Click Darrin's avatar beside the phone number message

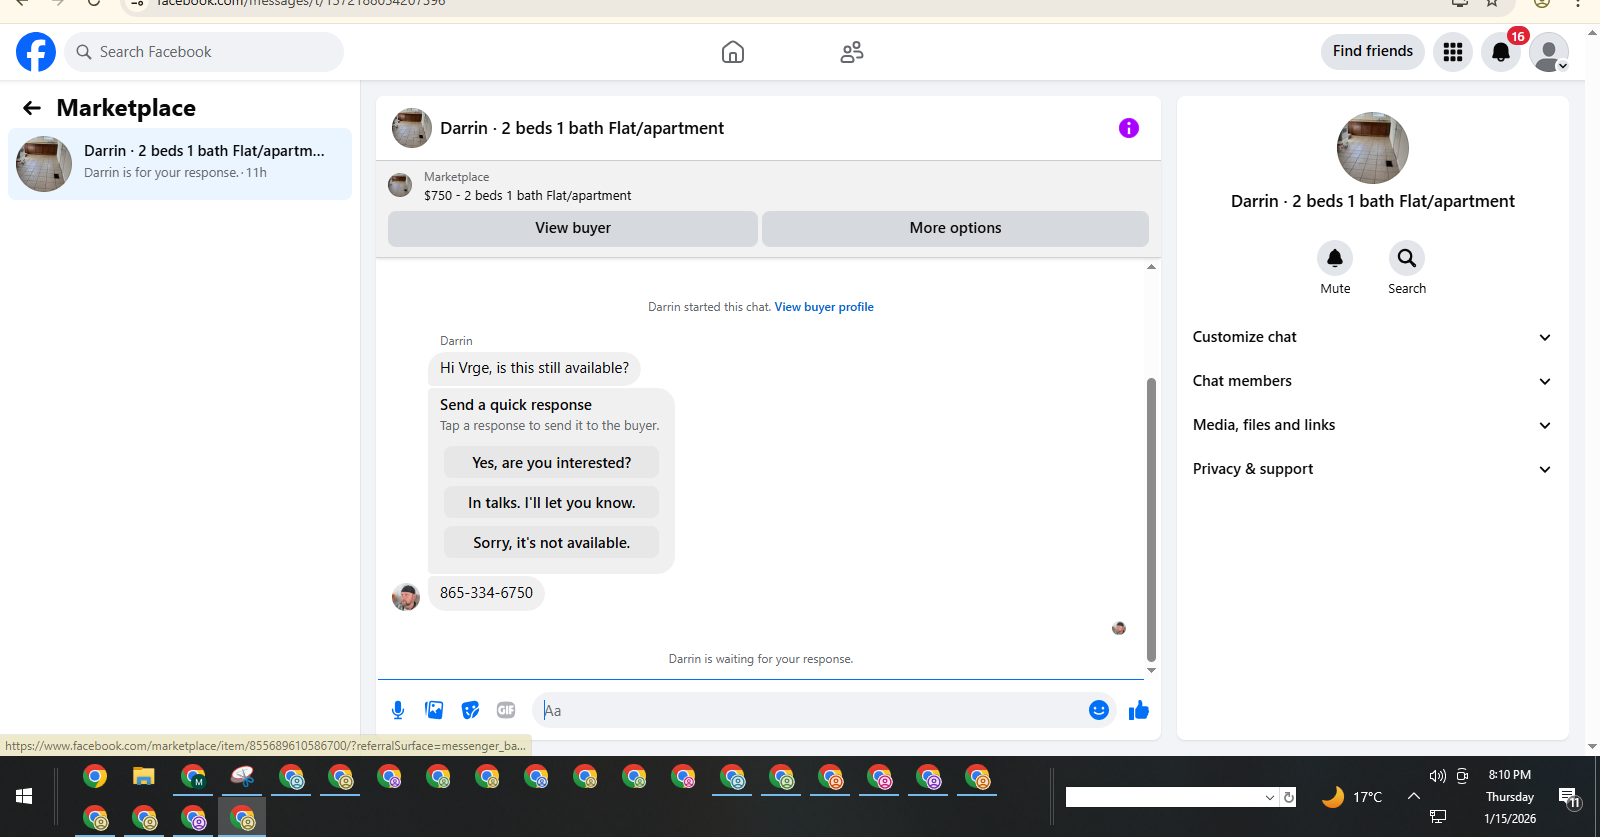(406, 597)
